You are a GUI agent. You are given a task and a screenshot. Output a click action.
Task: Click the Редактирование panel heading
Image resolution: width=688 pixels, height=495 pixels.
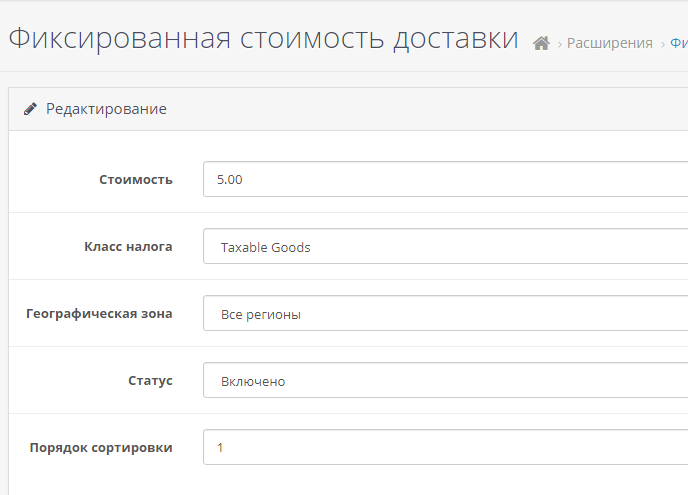[x=106, y=109]
